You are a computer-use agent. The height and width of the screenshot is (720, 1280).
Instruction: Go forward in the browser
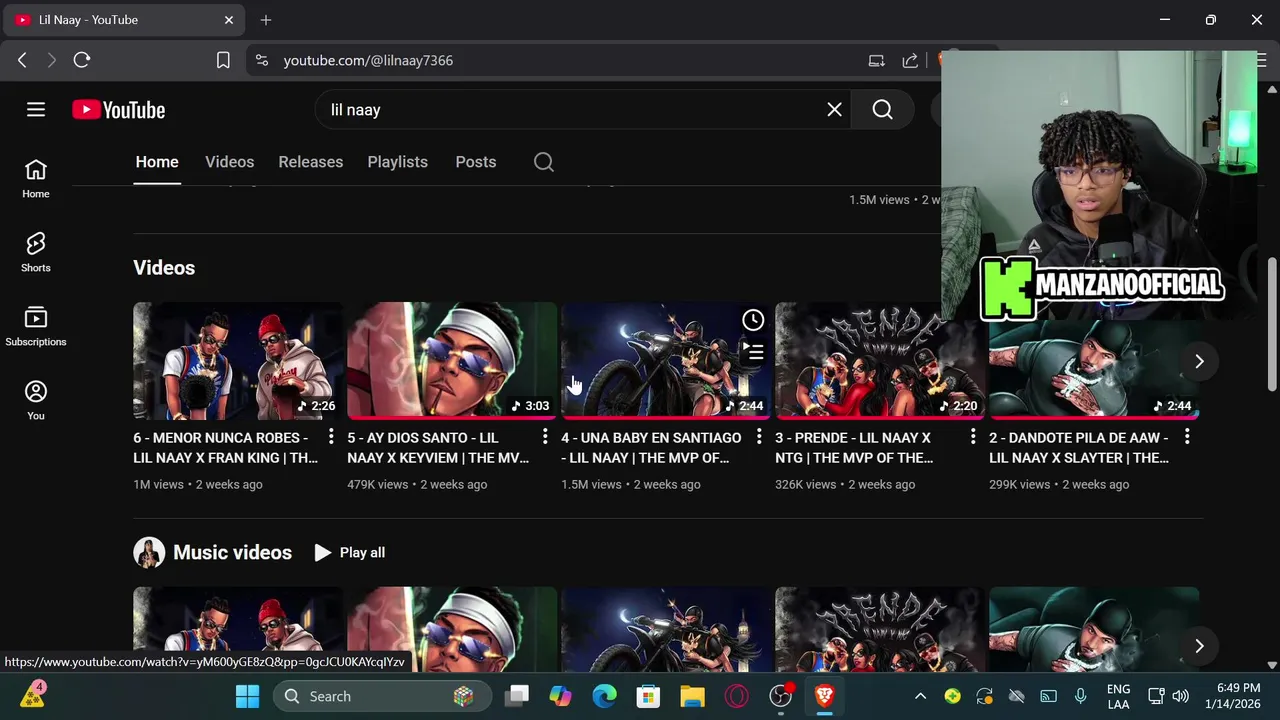pyautogui.click(x=51, y=60)
